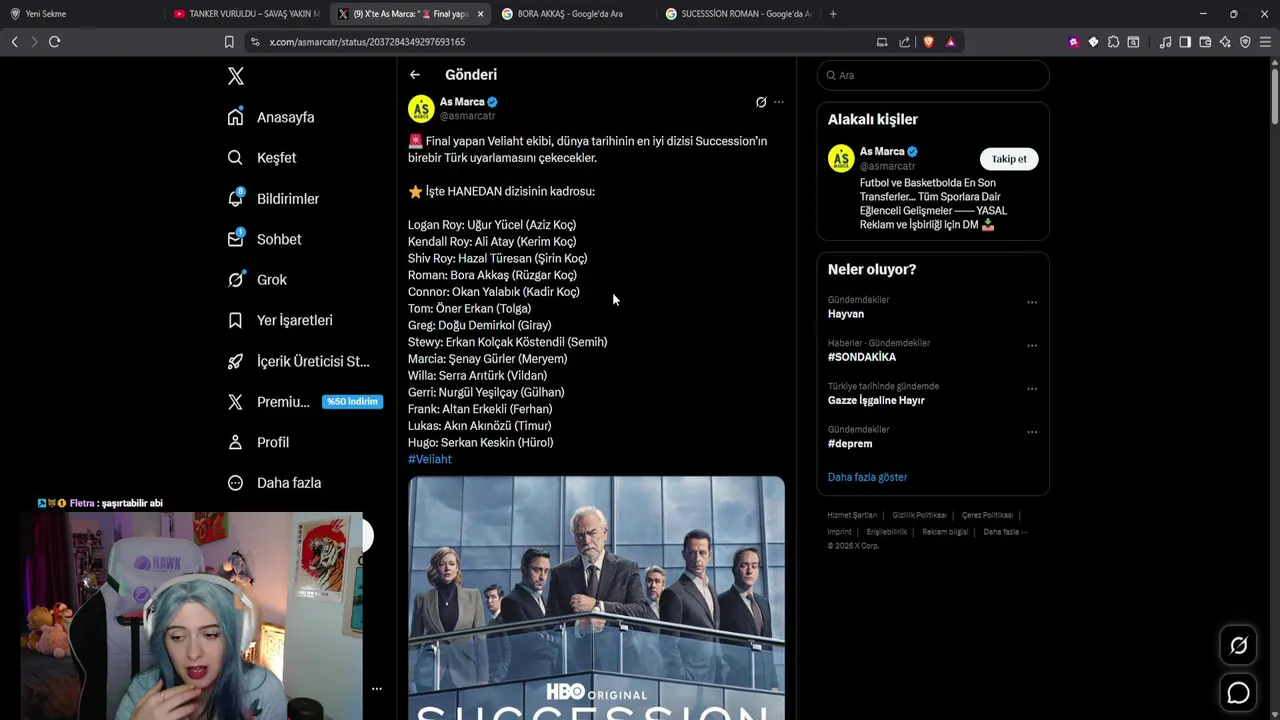Expand Daha fazla footer options
Viewport: 1280px width, 720px height.
[x=1005, y=532]
